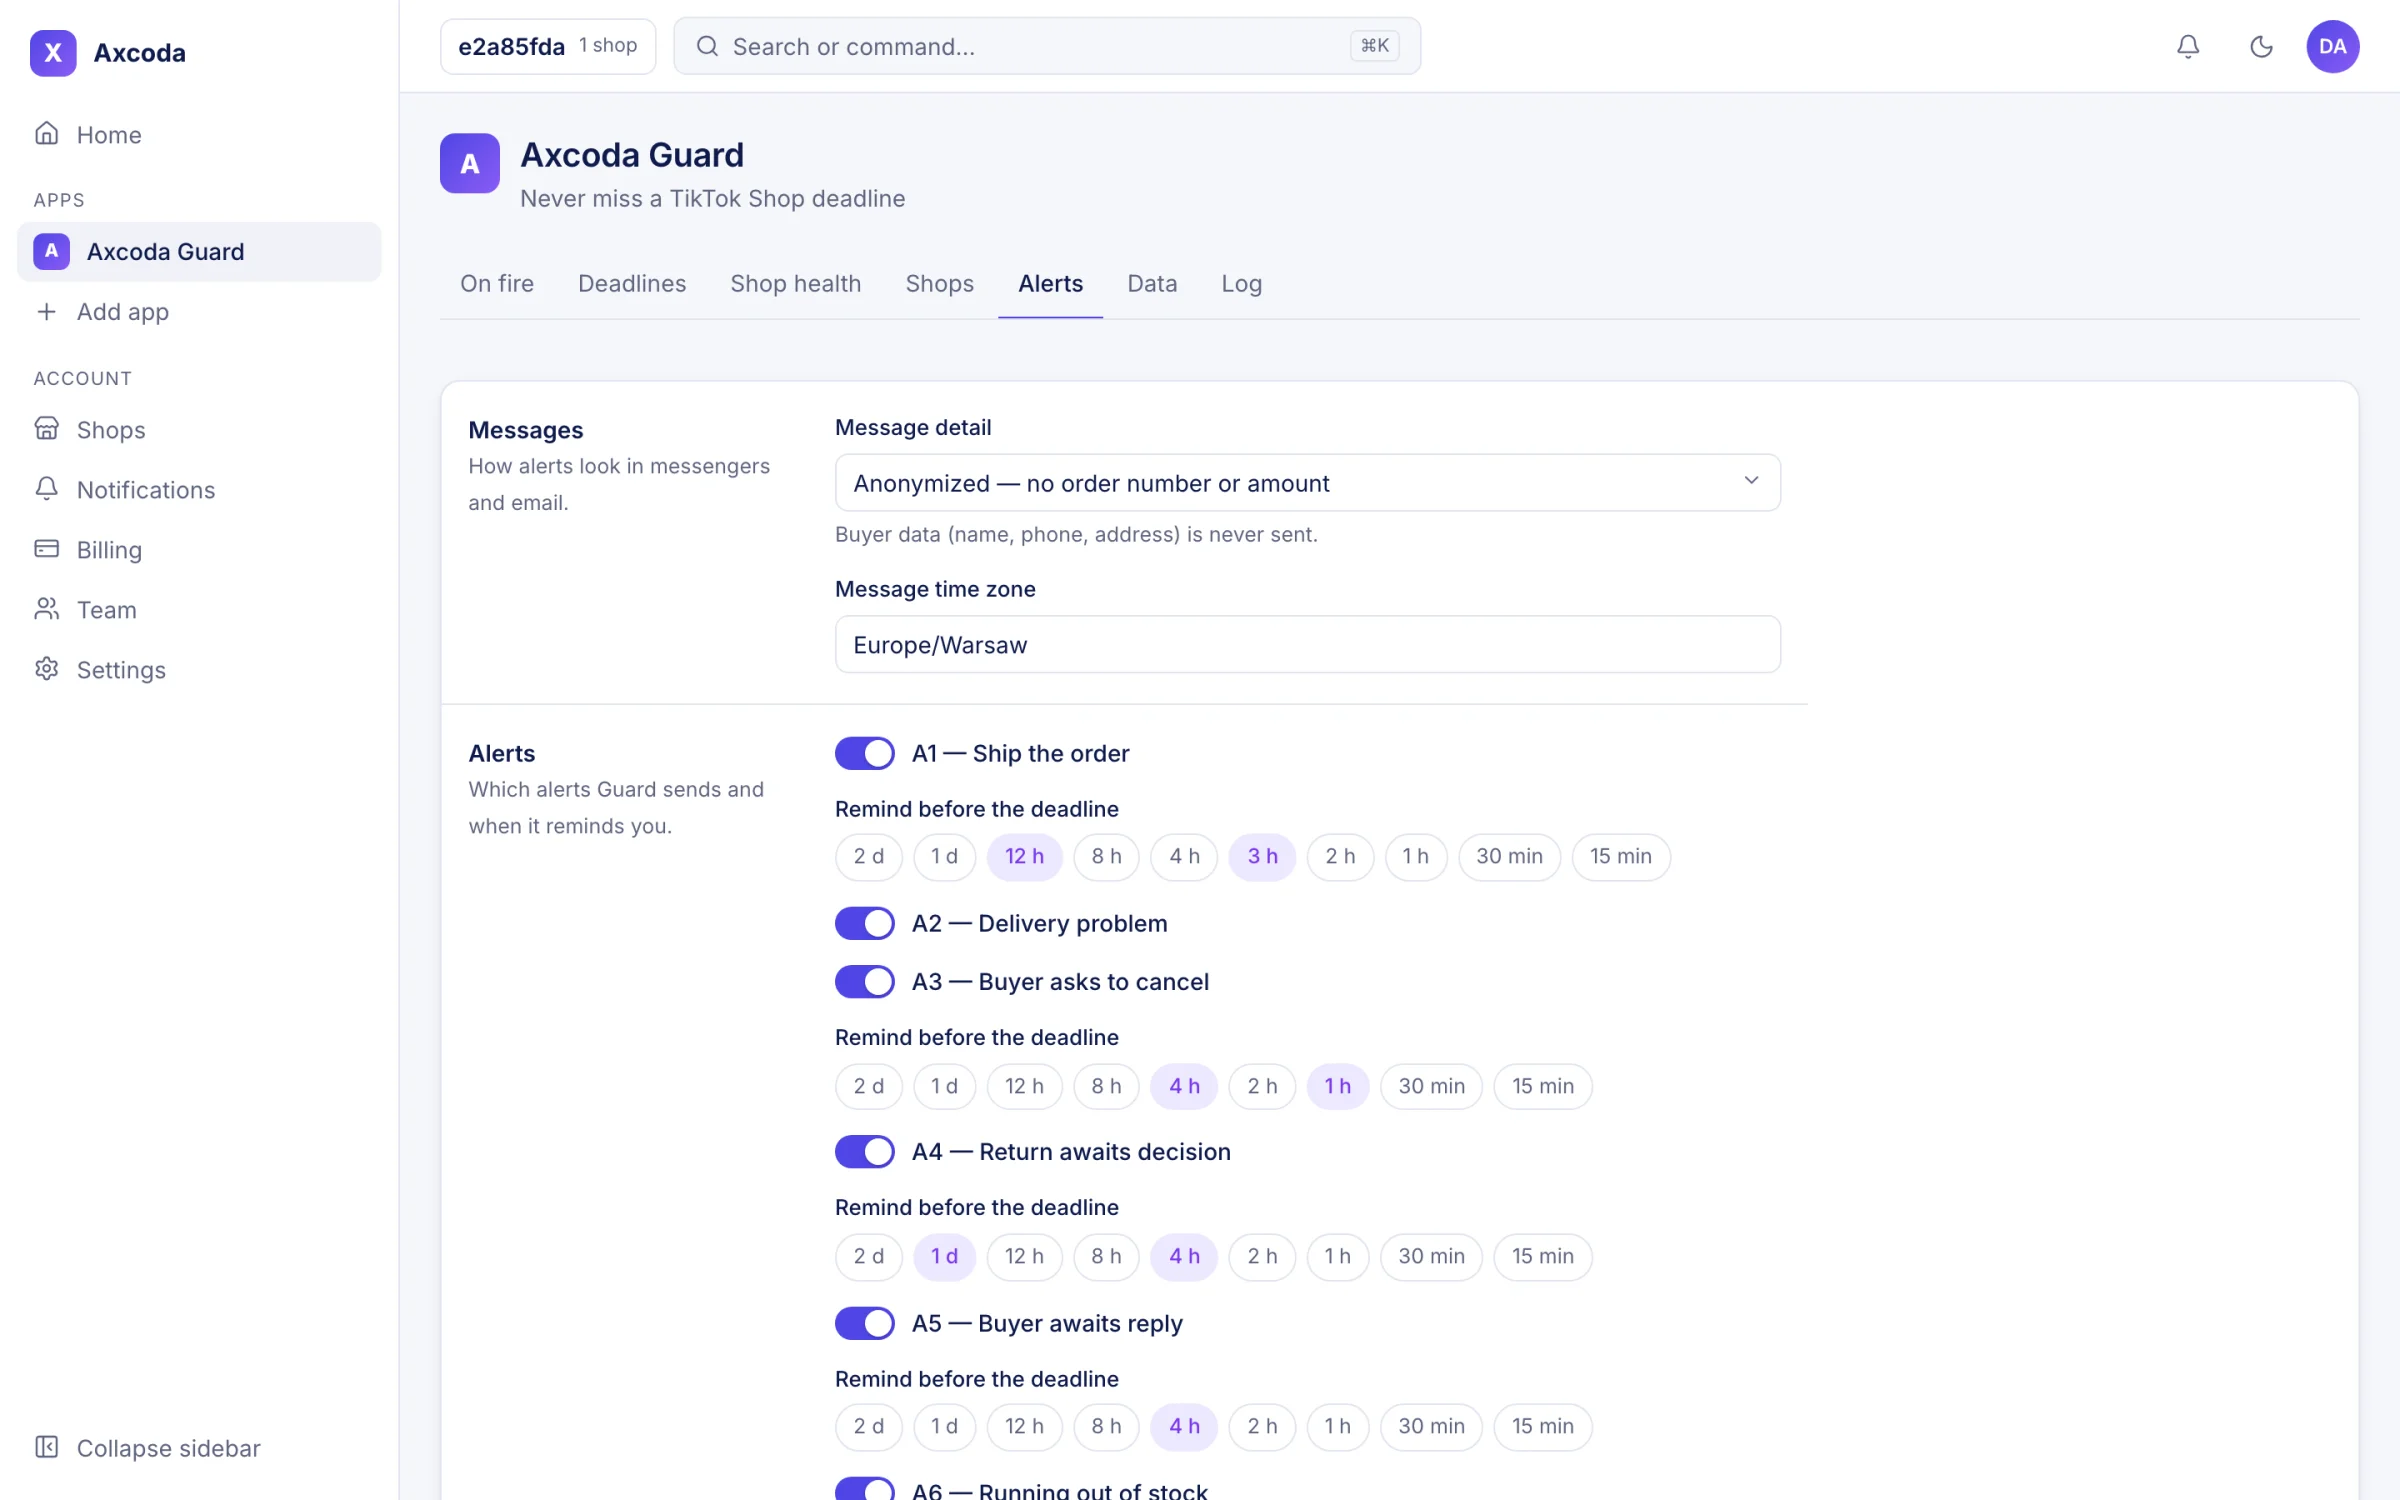Screen dimensions: 2400x1500
Task: Toggle A6 Running out of stock
Action: coord(865,1488)
